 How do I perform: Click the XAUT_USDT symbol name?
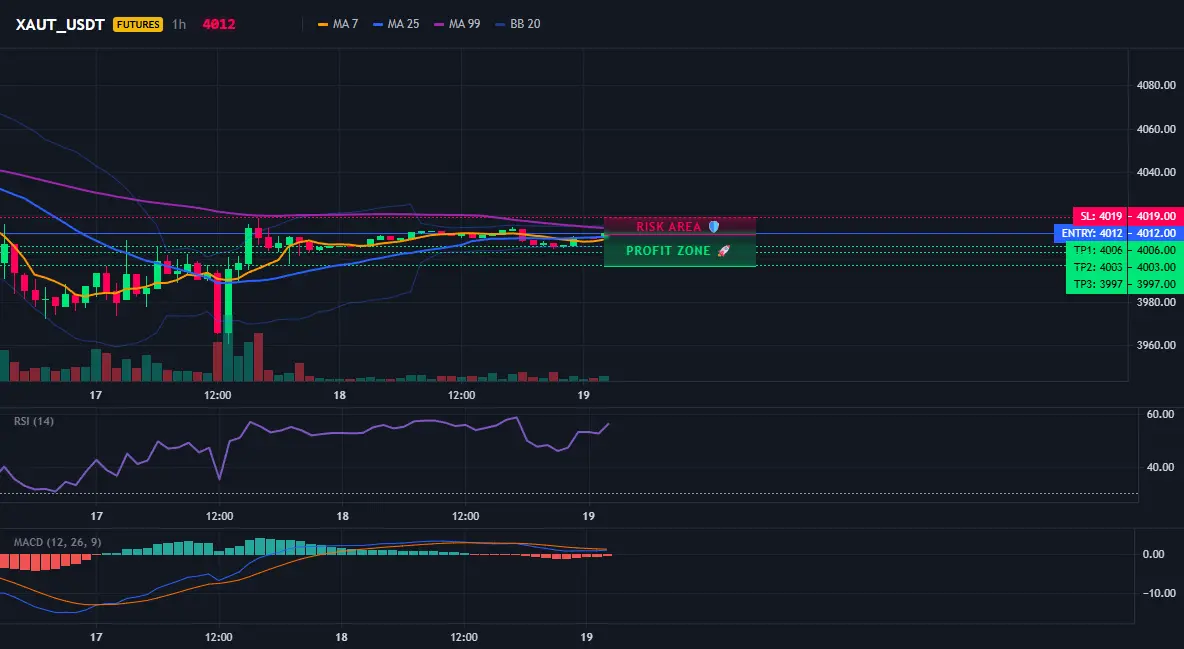[x=60, y=24]
